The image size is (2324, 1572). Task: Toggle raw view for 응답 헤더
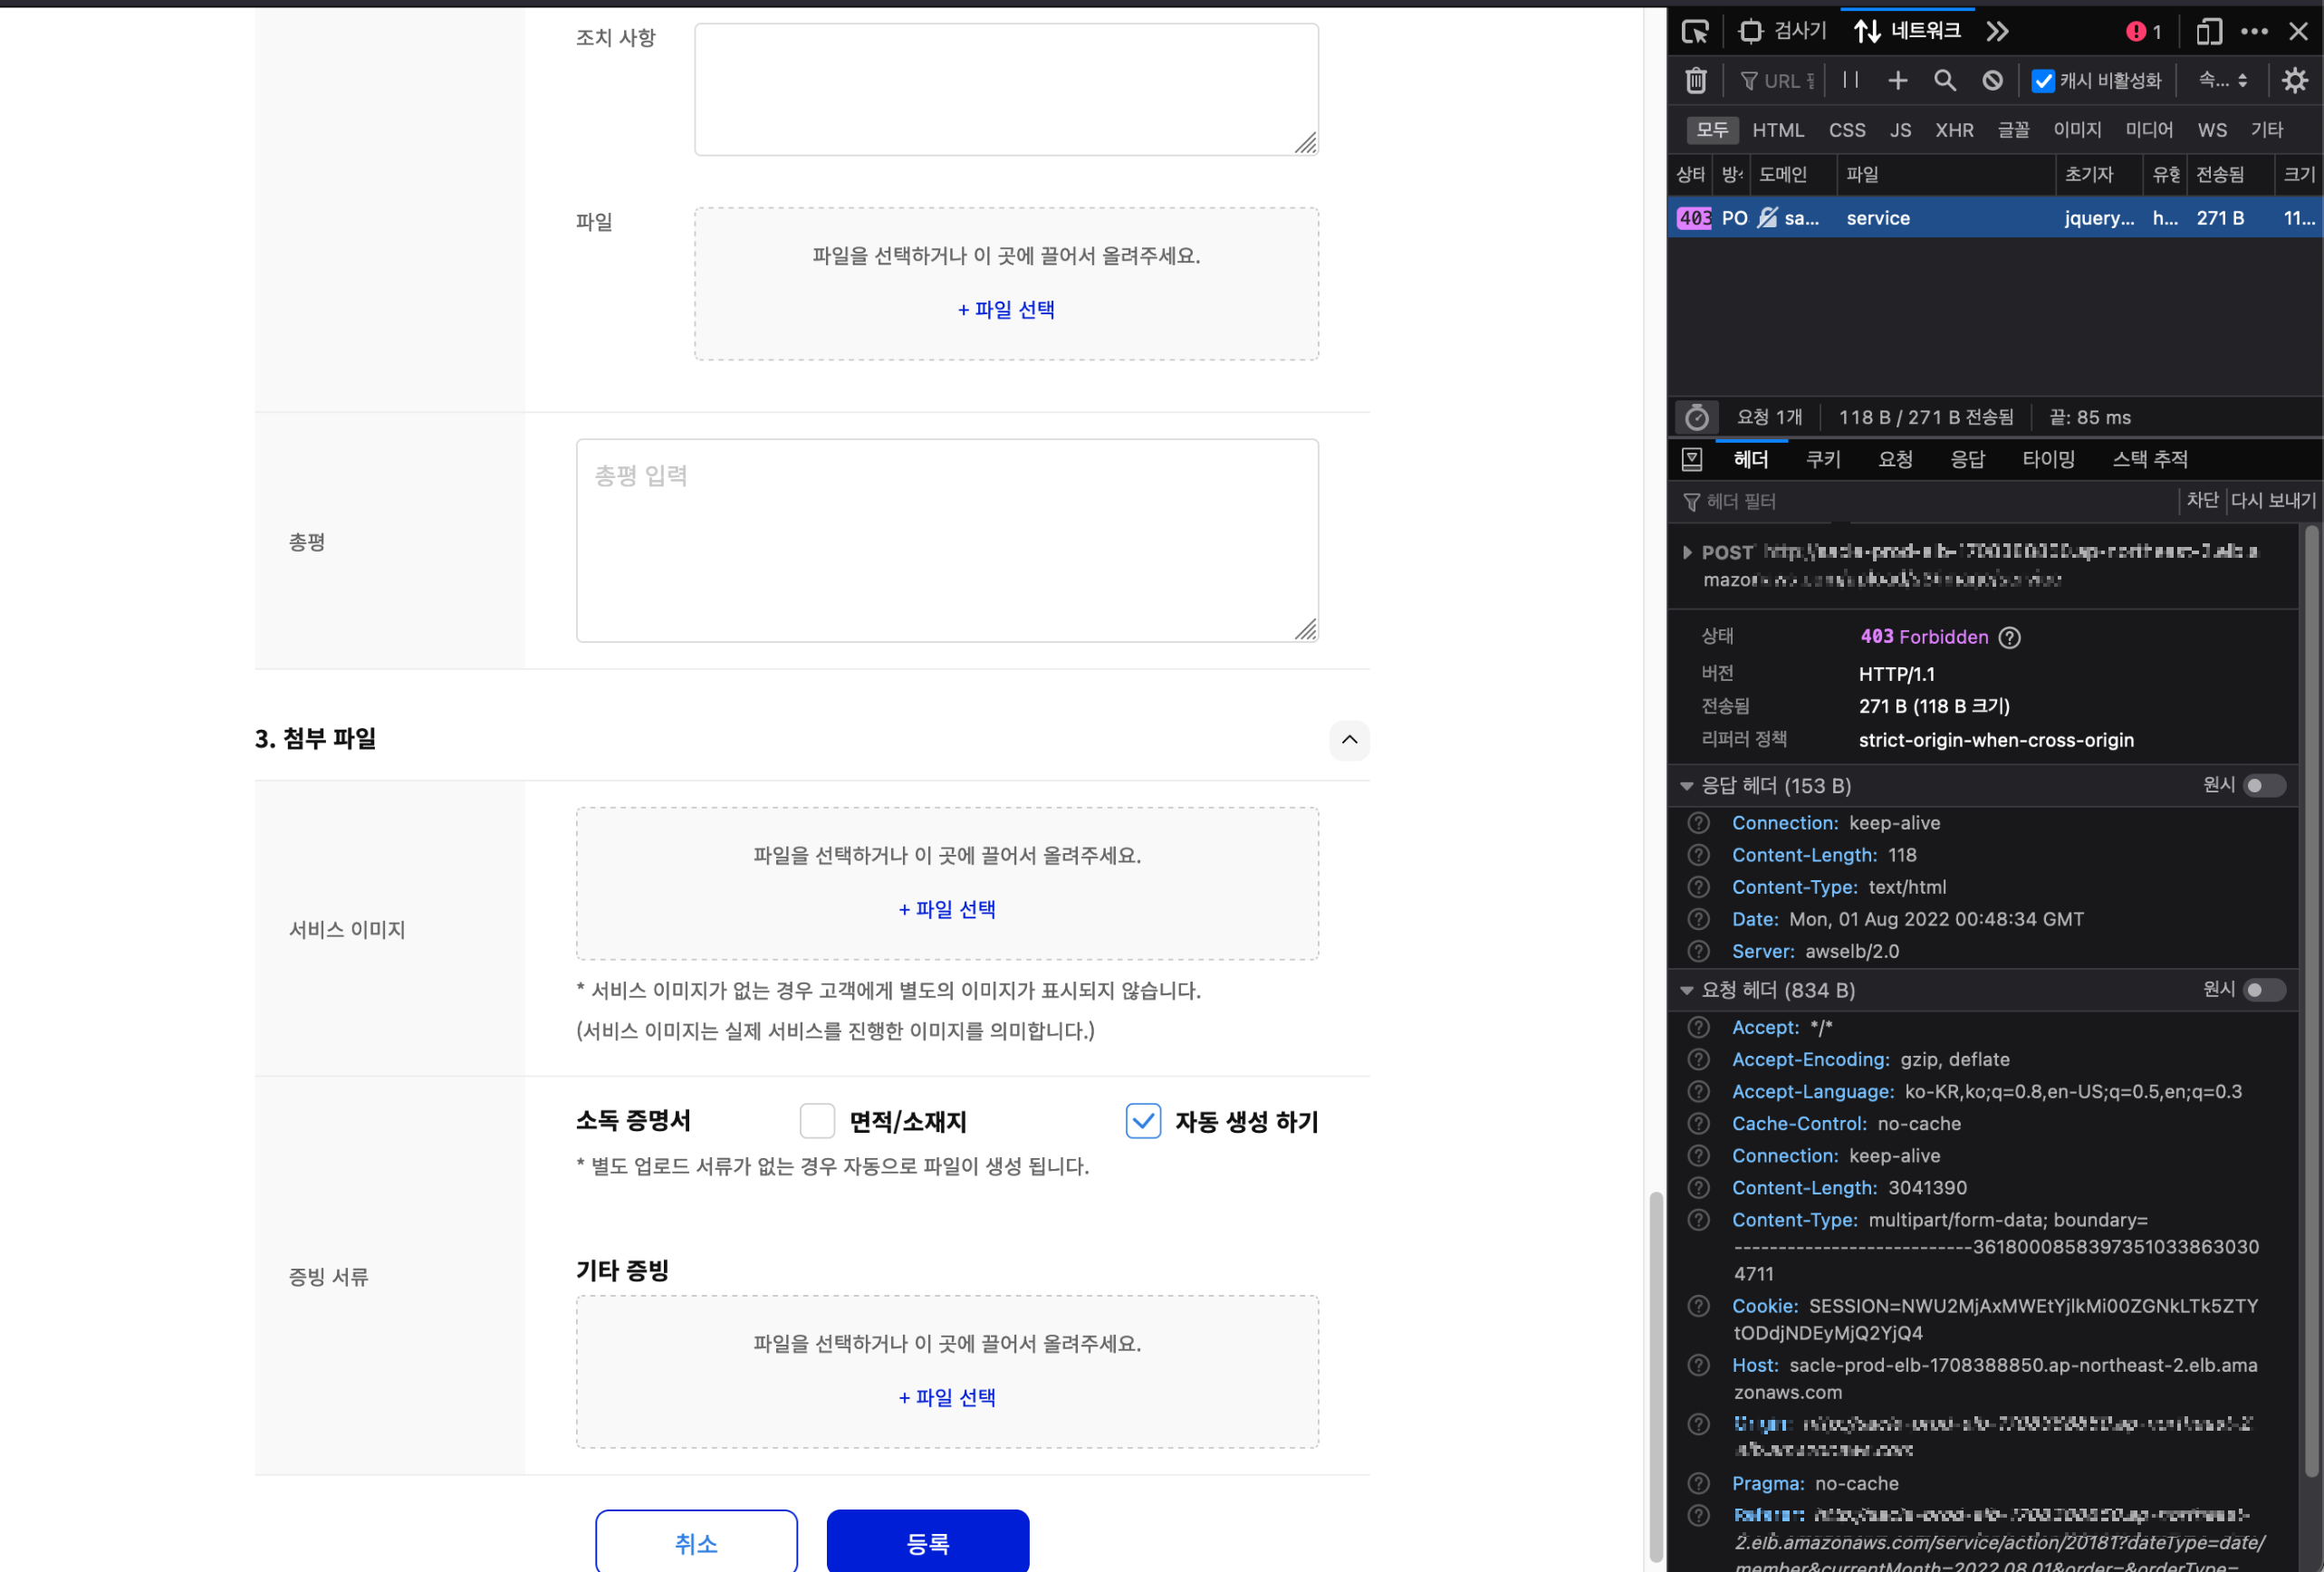[2264, 786]
